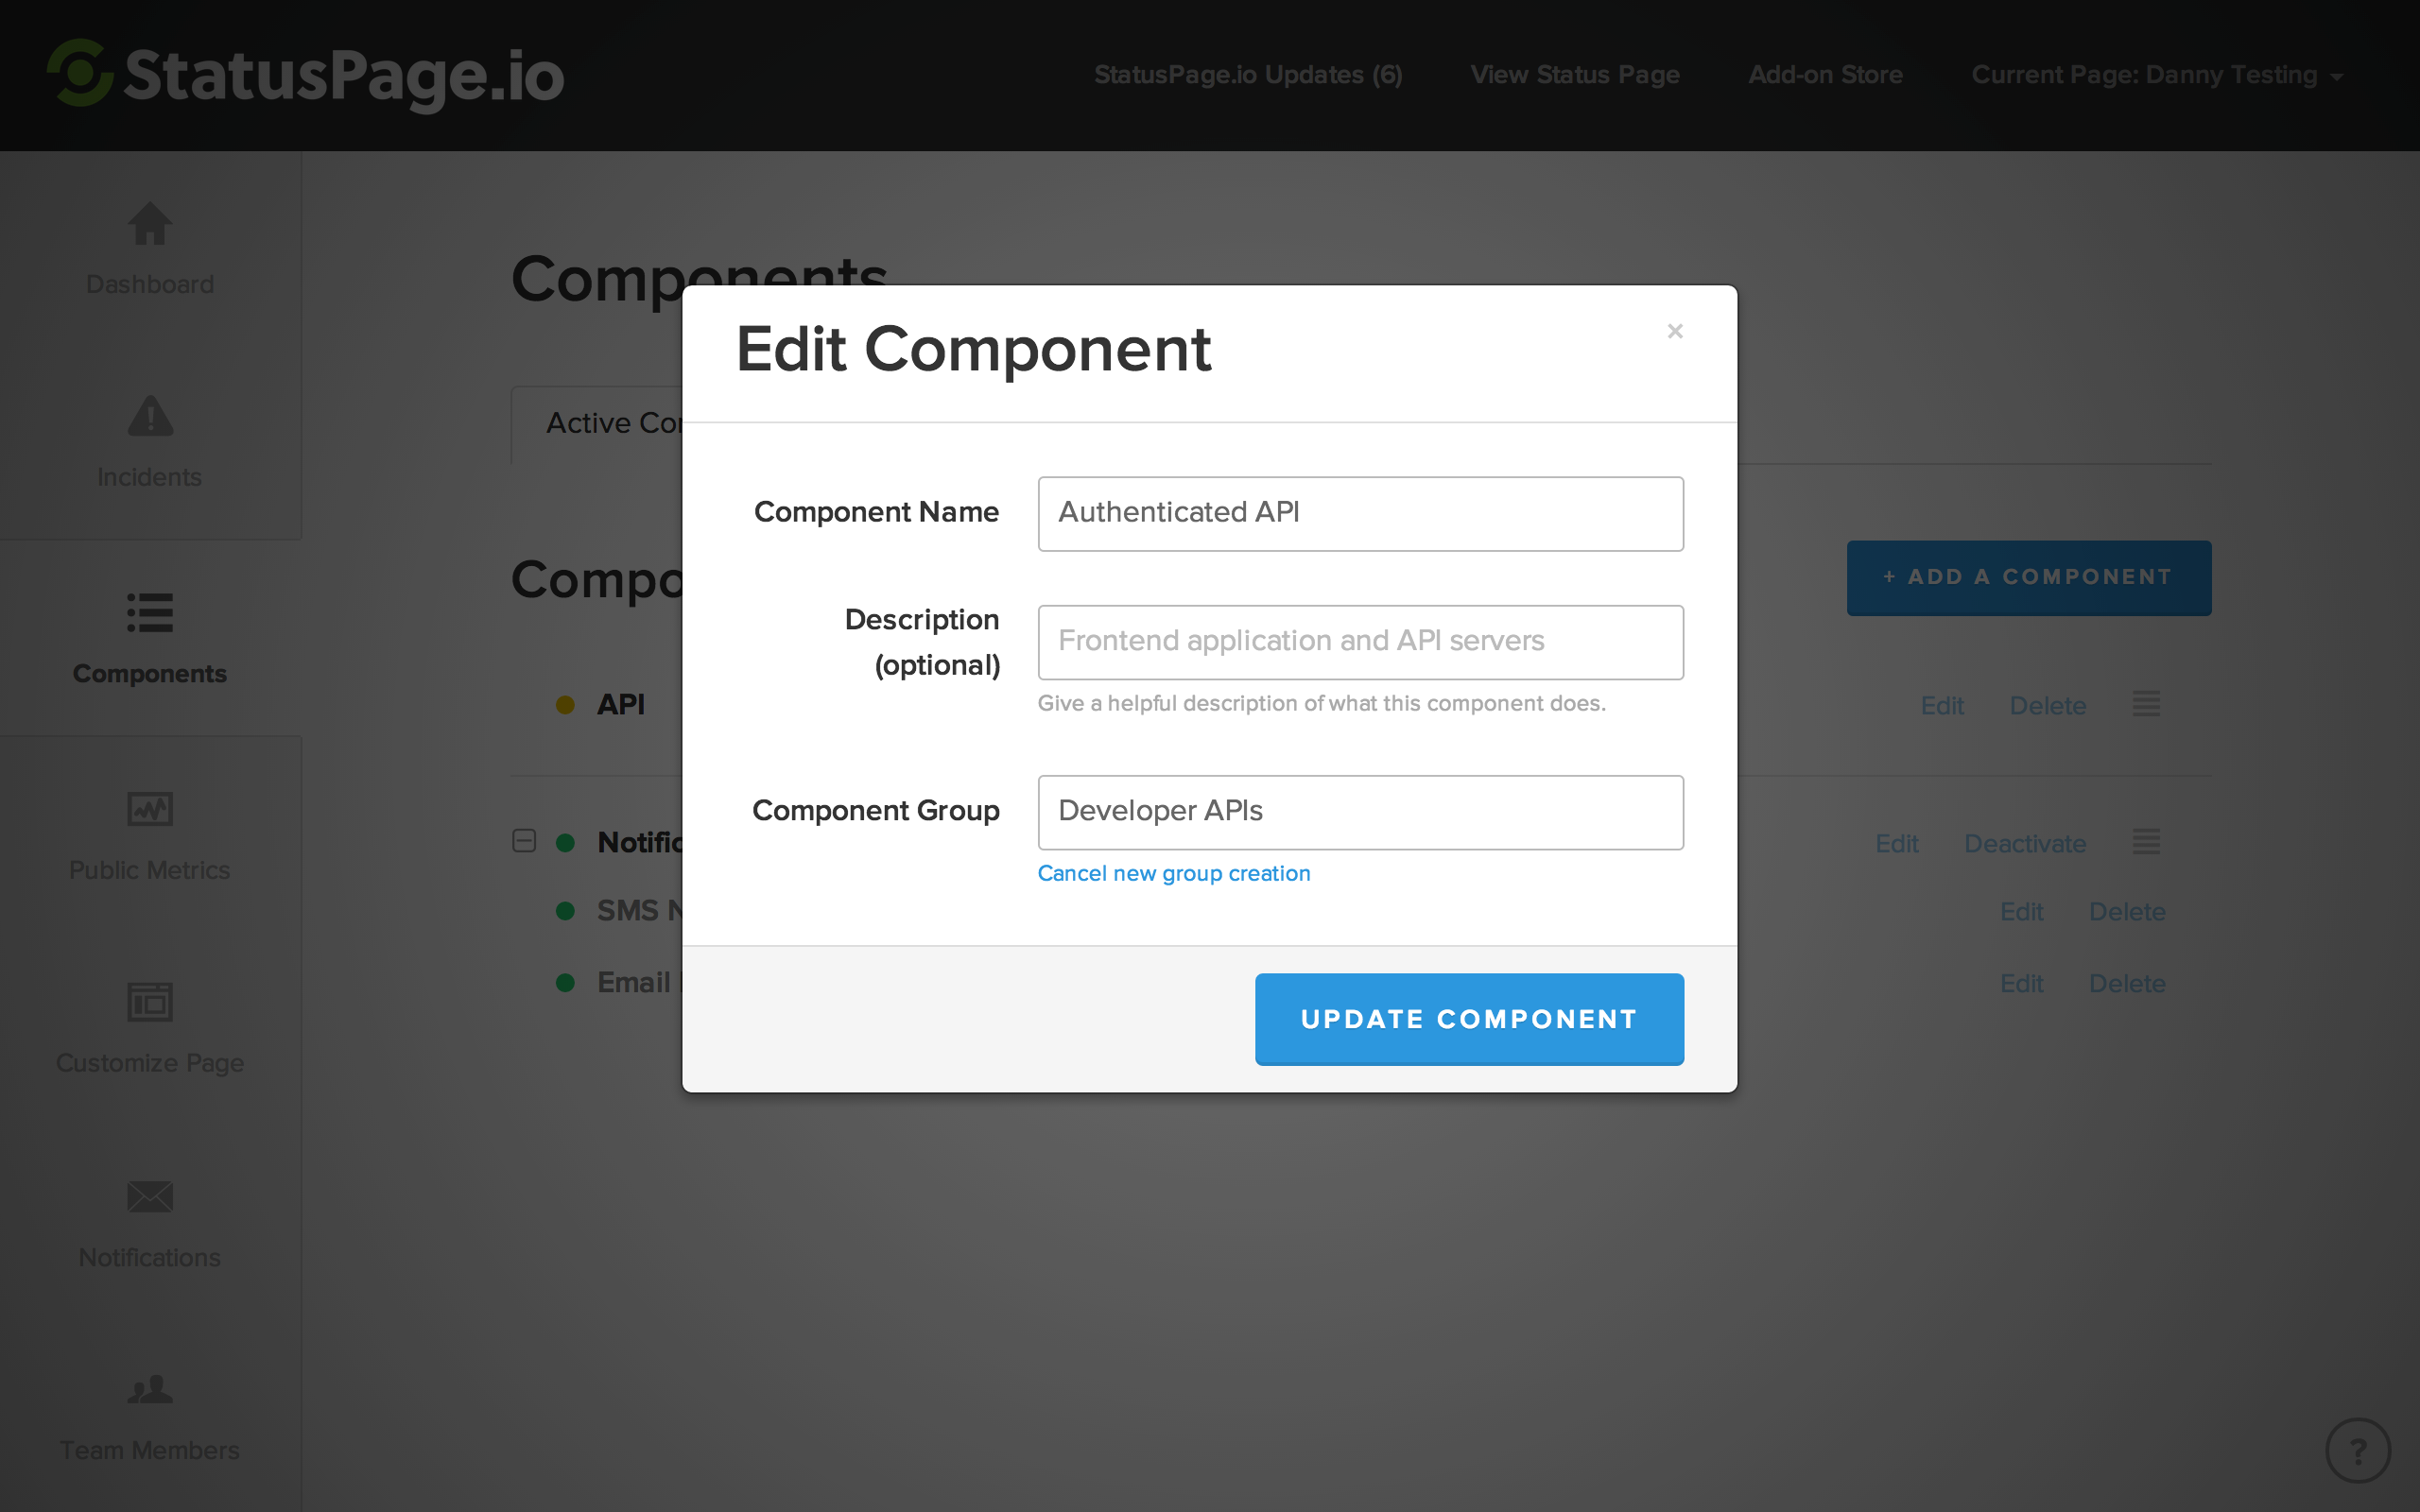Click Cancel new group creation link

coord(1174,873)
